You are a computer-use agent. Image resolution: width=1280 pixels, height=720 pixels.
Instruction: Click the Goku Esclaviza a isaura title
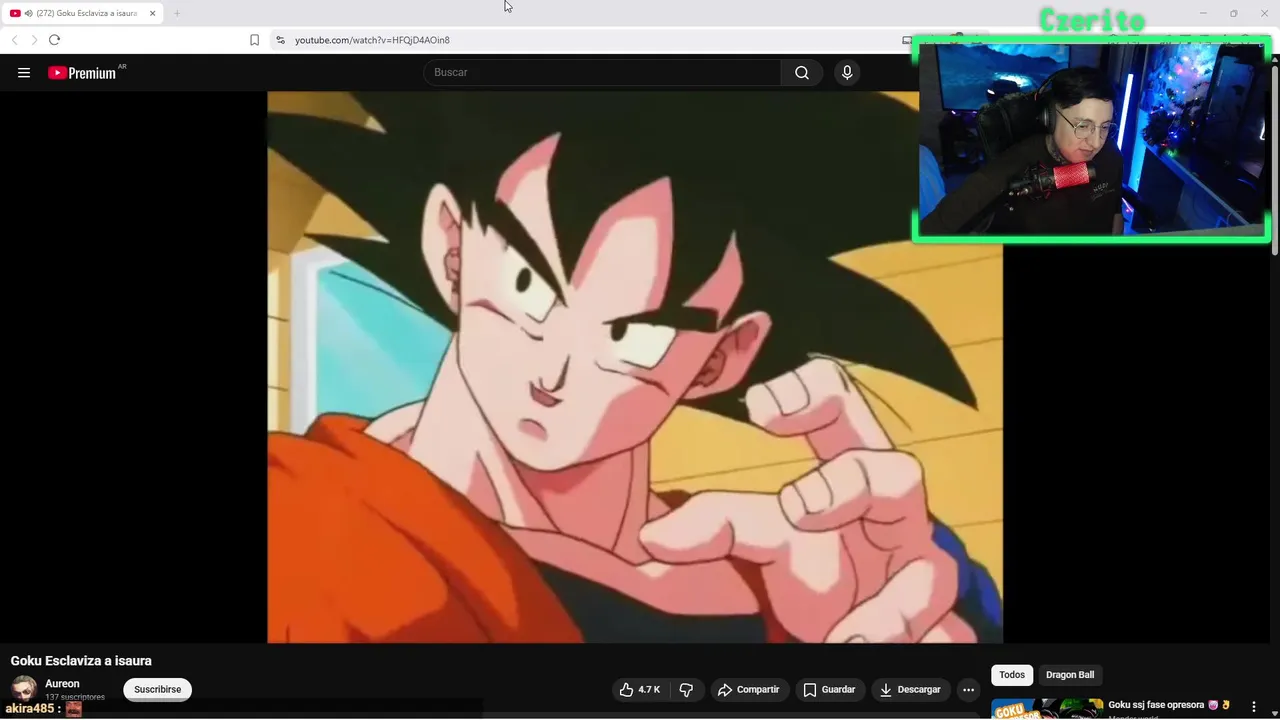pyautogui.click(x=81, y=661)
